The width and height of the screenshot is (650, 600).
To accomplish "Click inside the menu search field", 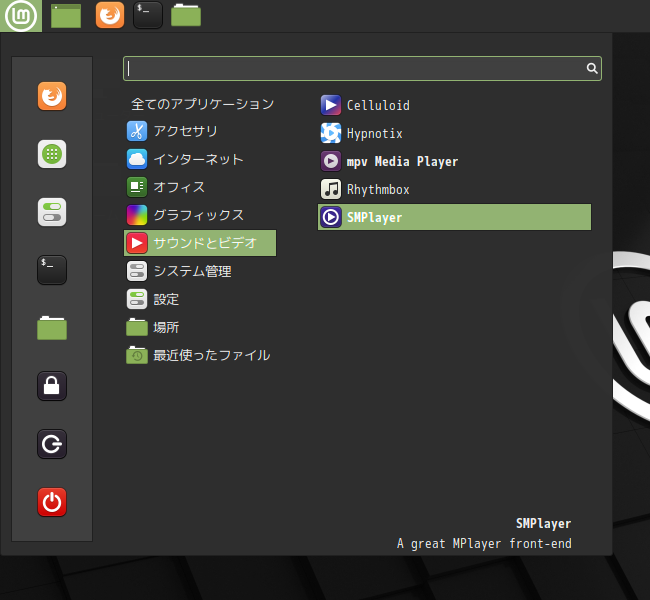I will pyautogui.click(x=362, y=68).
